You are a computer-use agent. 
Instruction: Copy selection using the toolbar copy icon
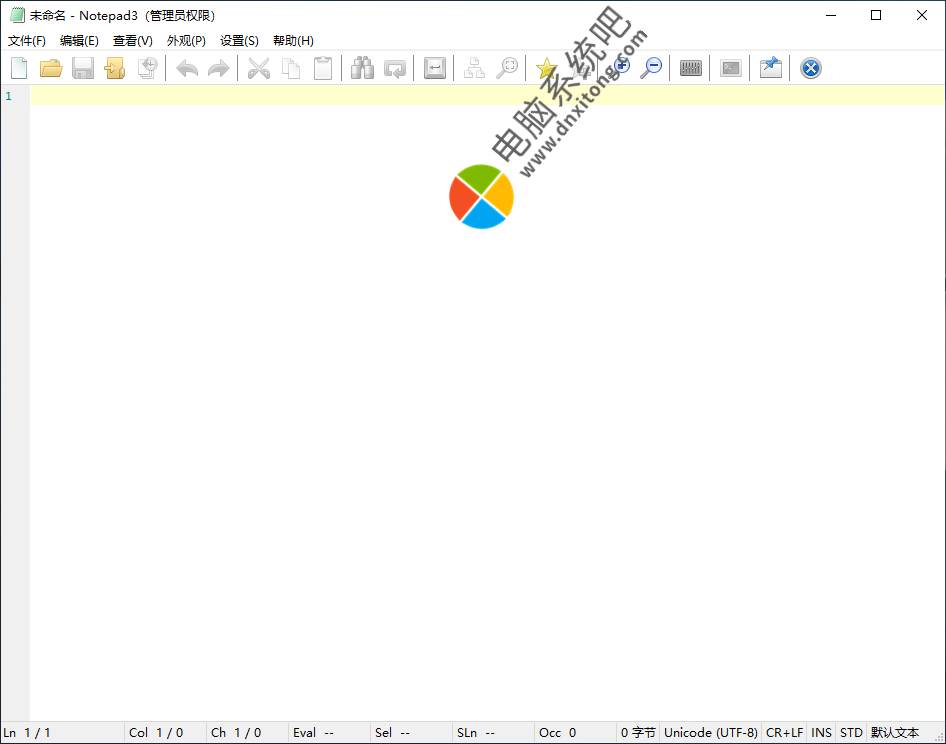[x=291, y=68]
